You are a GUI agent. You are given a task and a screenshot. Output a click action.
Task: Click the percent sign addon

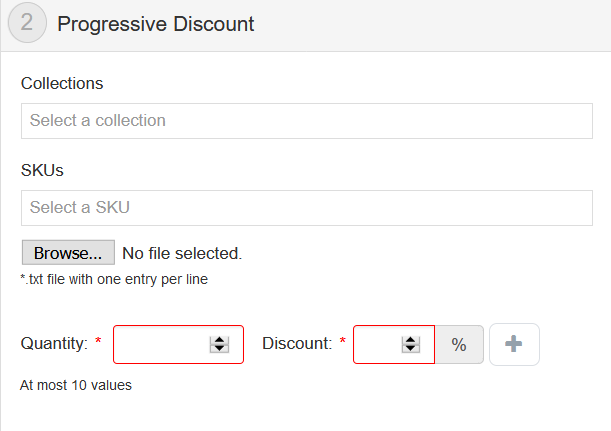point(459,345)
